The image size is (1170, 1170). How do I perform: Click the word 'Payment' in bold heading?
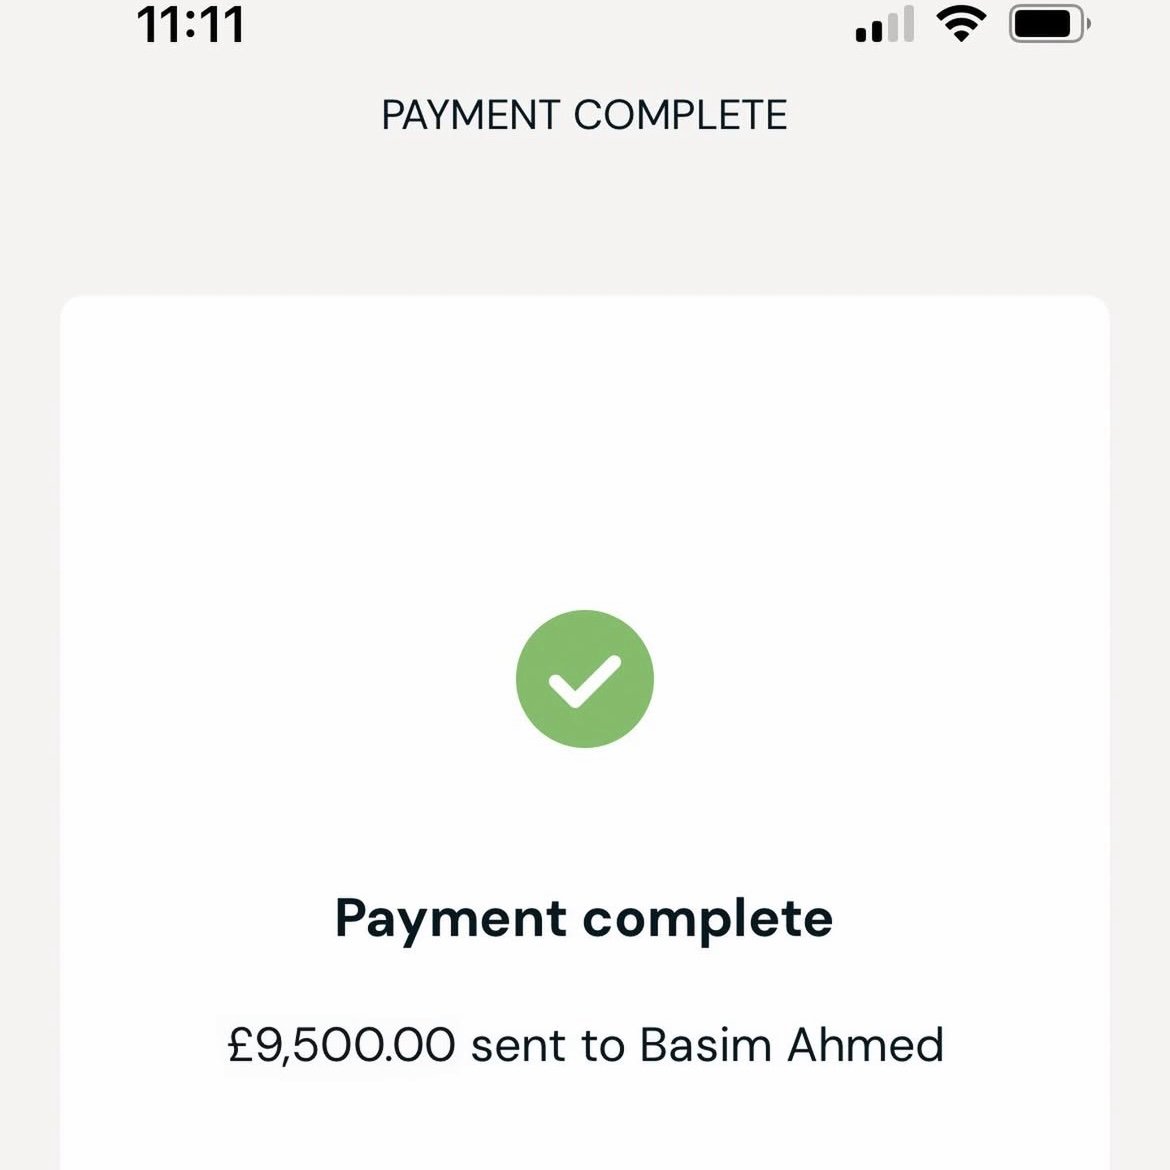(450, 918)
